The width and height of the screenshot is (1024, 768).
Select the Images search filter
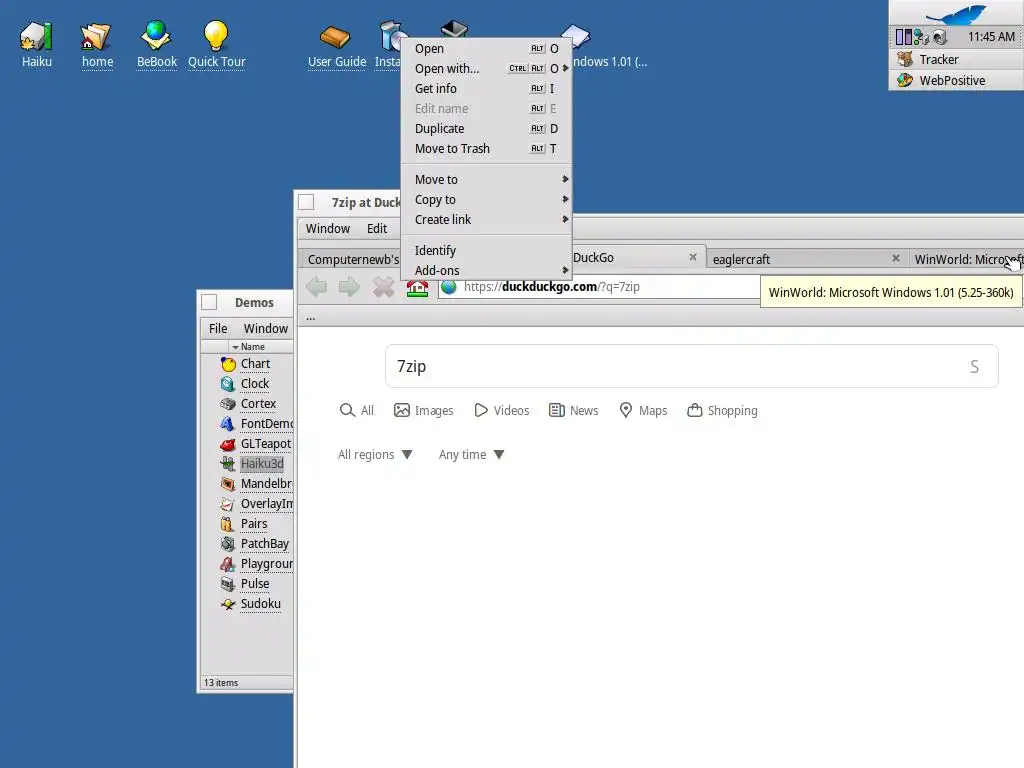coord(423,410)
